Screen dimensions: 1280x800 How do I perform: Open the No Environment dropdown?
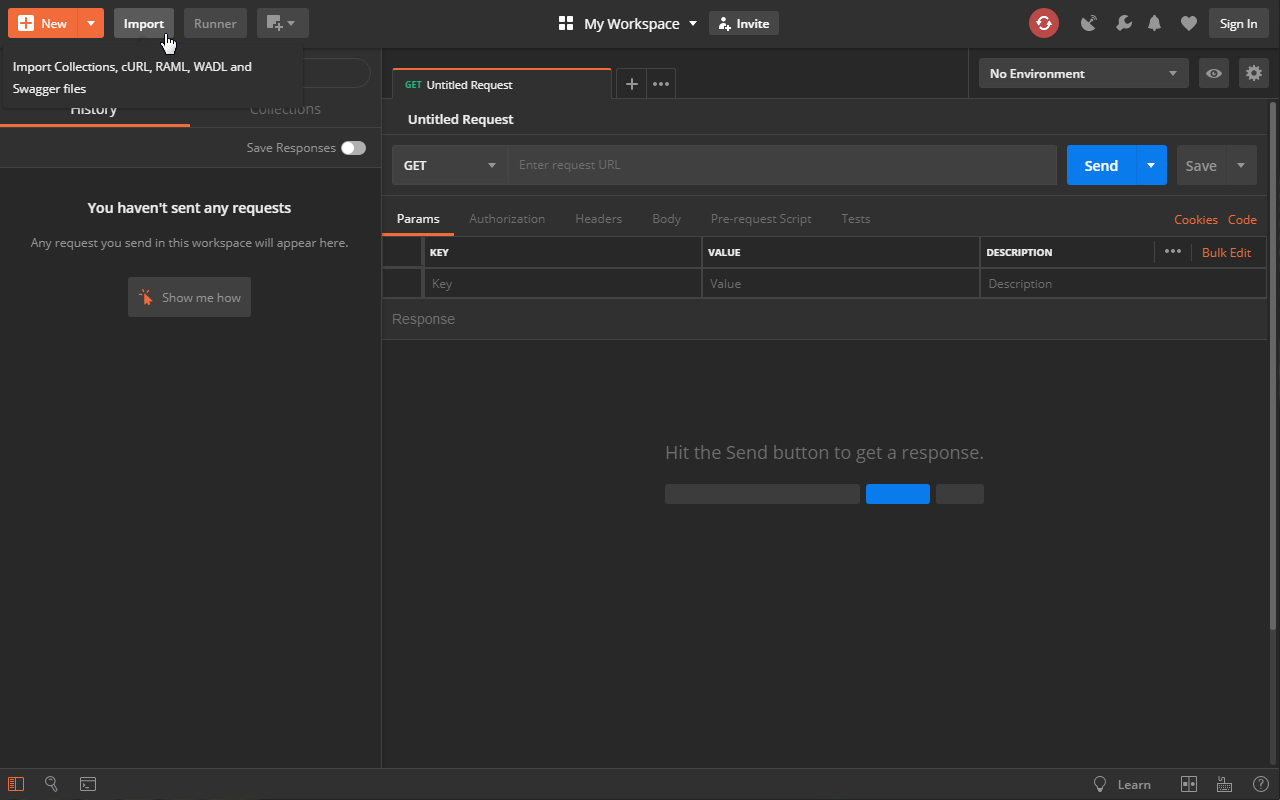(1084, 73)
